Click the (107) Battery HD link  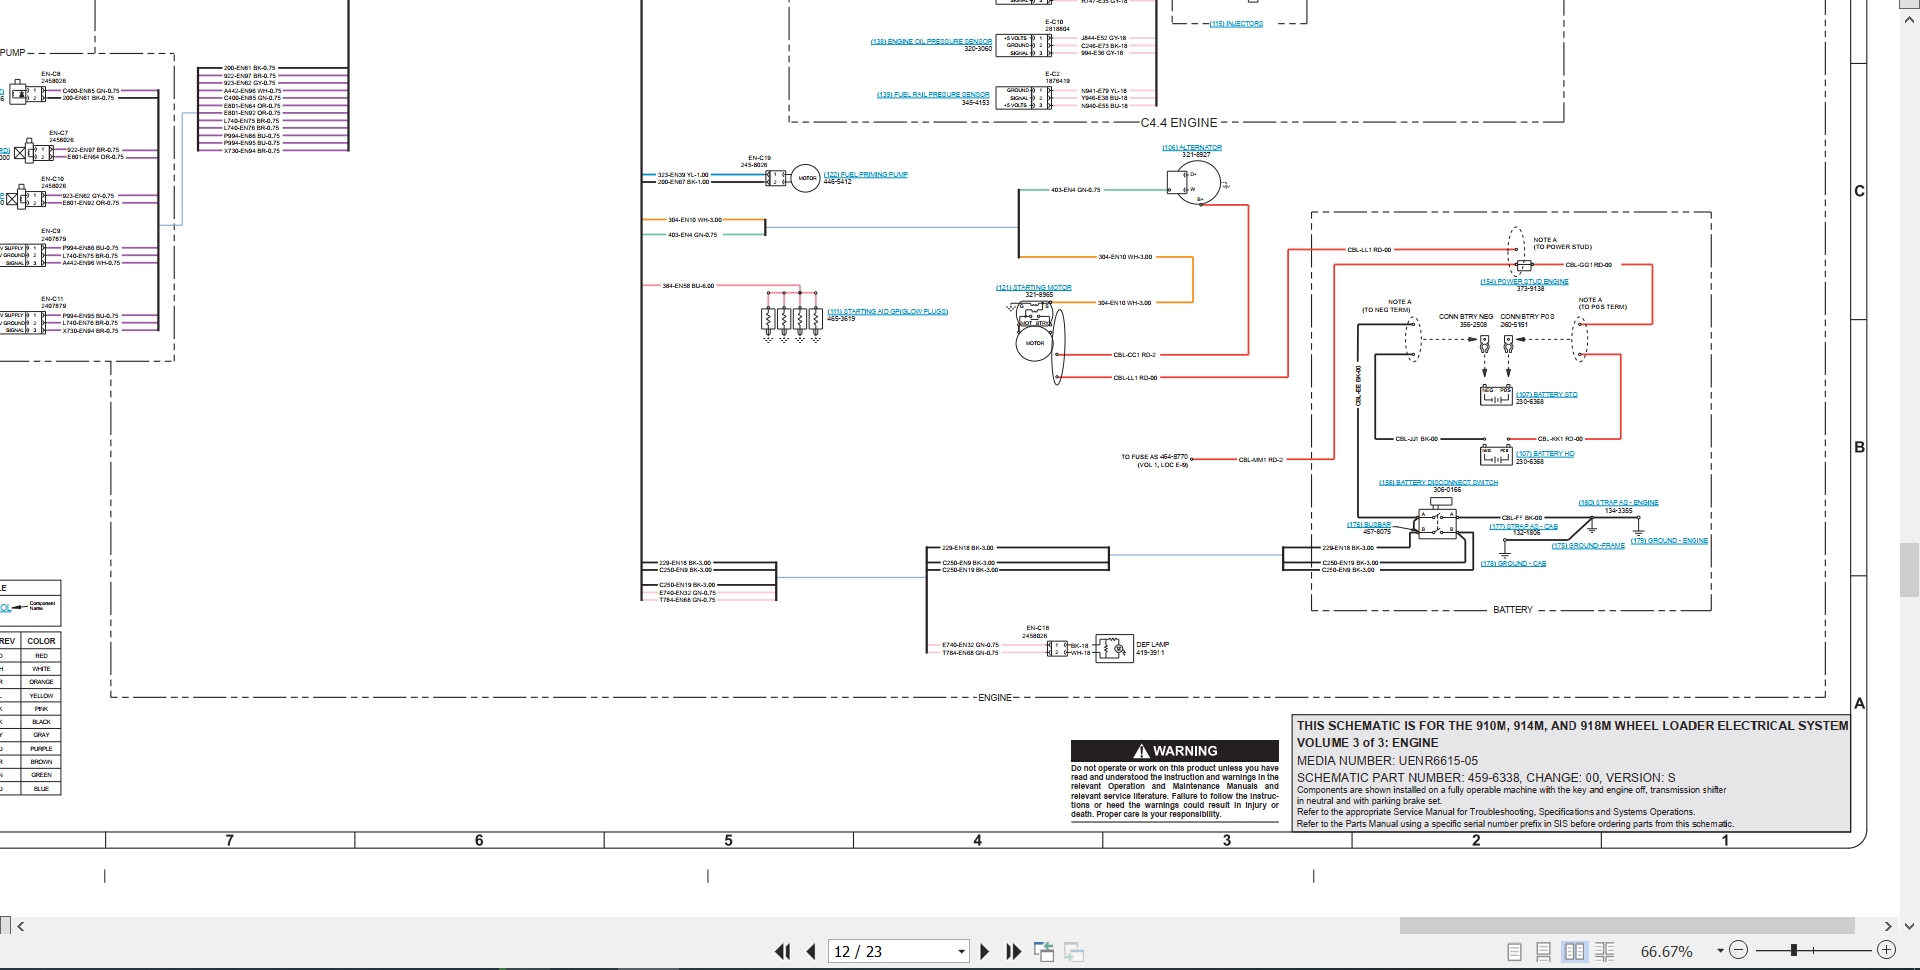(1545, 454)
